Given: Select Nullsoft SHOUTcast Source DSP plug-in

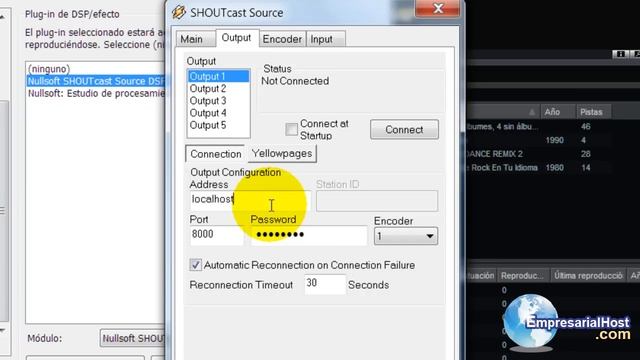Looking at the screenshot, I should point(96,81).
